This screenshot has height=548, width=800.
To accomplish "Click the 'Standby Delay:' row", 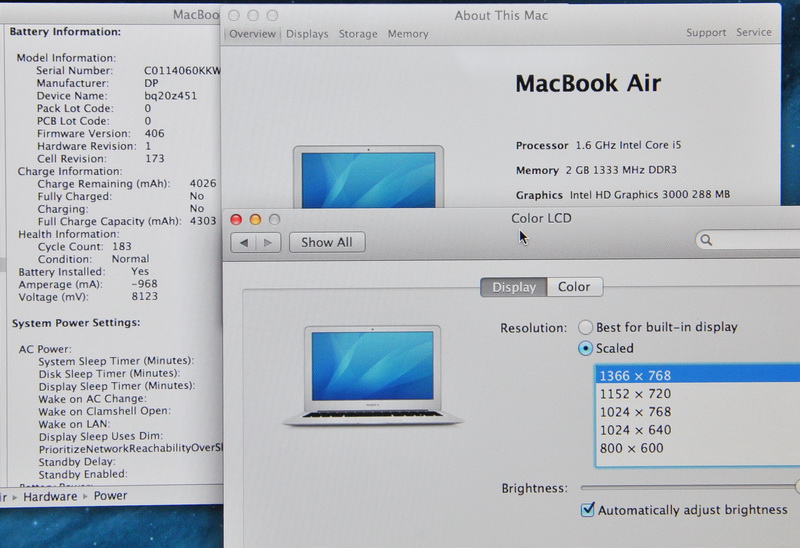I will coord(77,462).
